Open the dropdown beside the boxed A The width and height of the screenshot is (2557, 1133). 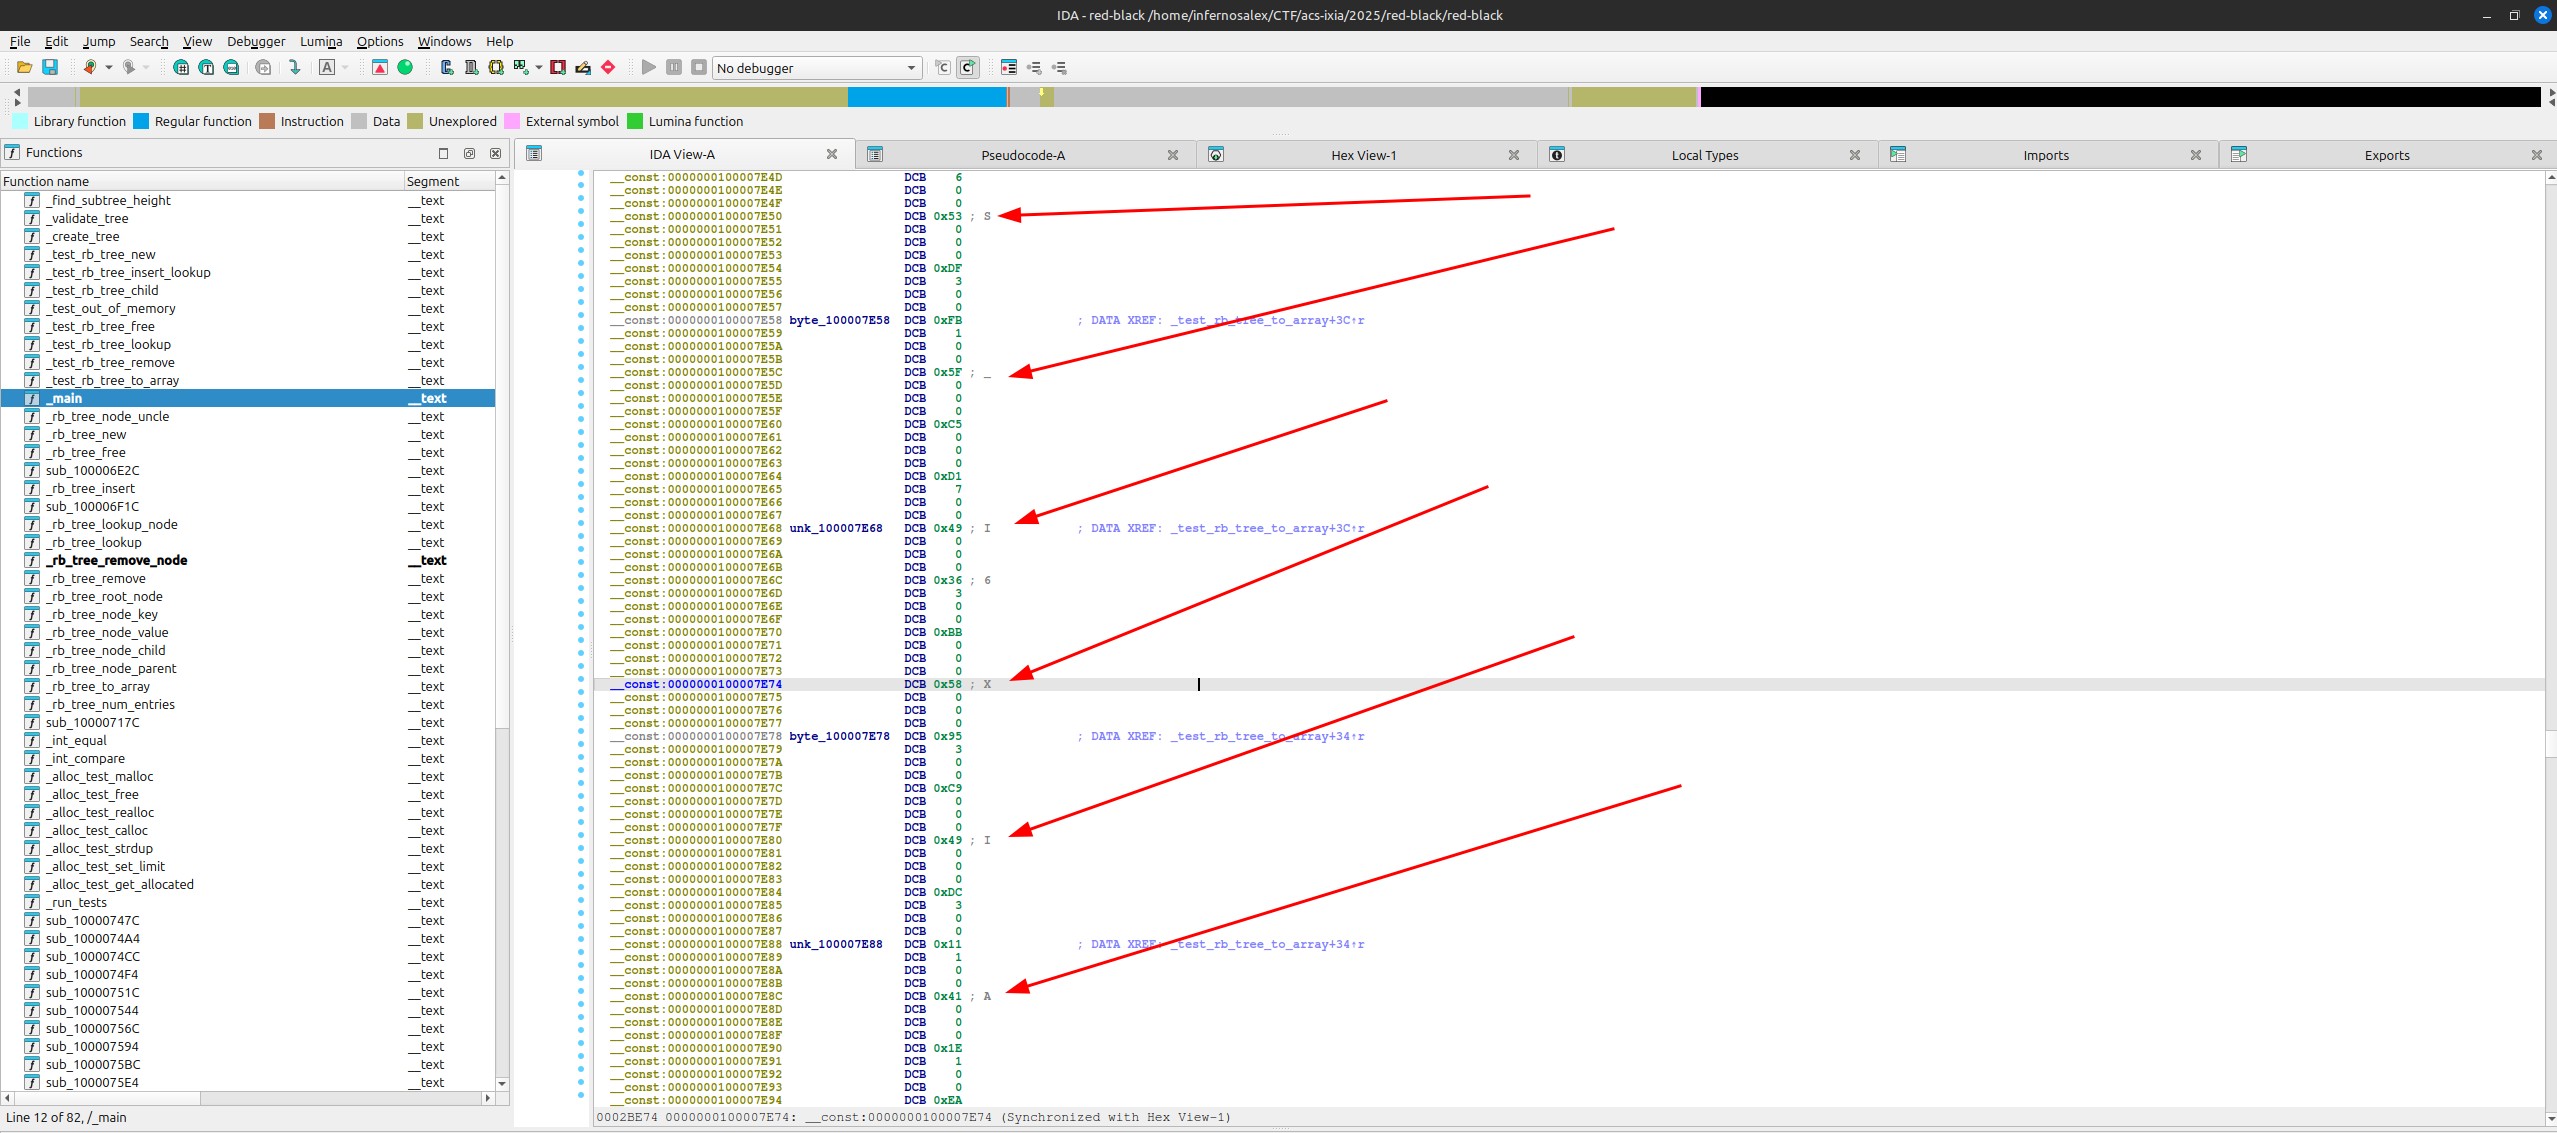(x=346, y=67)
